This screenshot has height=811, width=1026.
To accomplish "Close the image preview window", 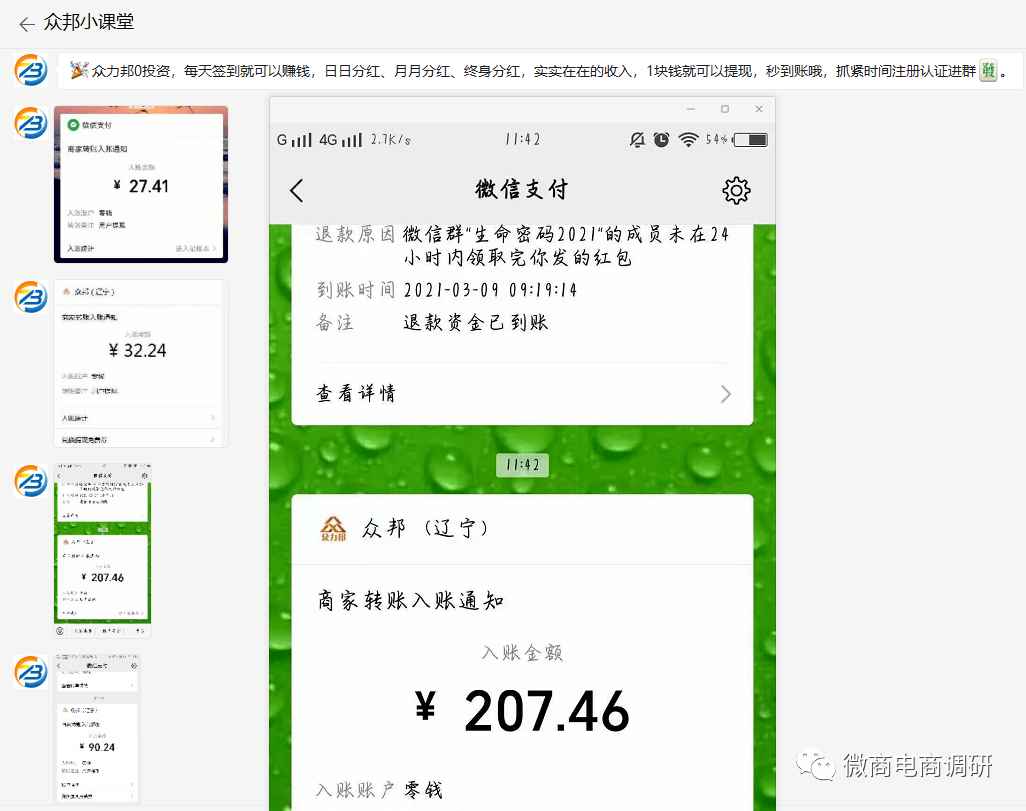I will pos(759,109).
